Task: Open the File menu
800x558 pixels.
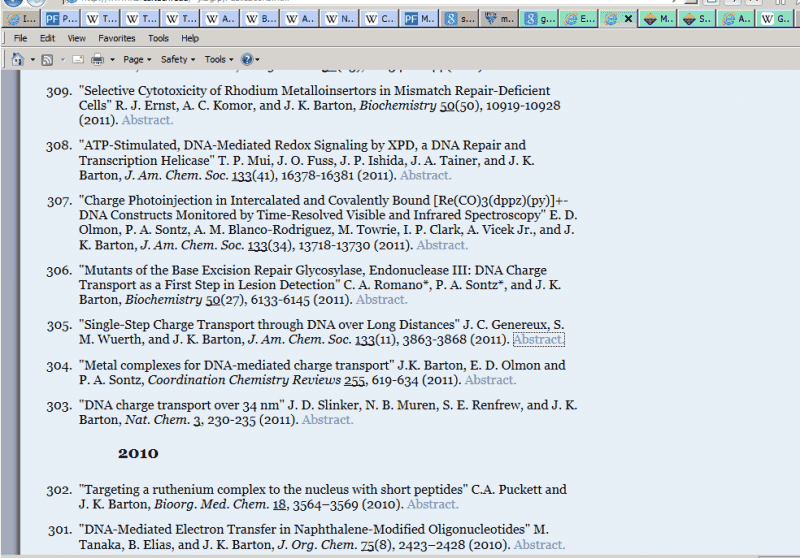Action: click(20, 38)
